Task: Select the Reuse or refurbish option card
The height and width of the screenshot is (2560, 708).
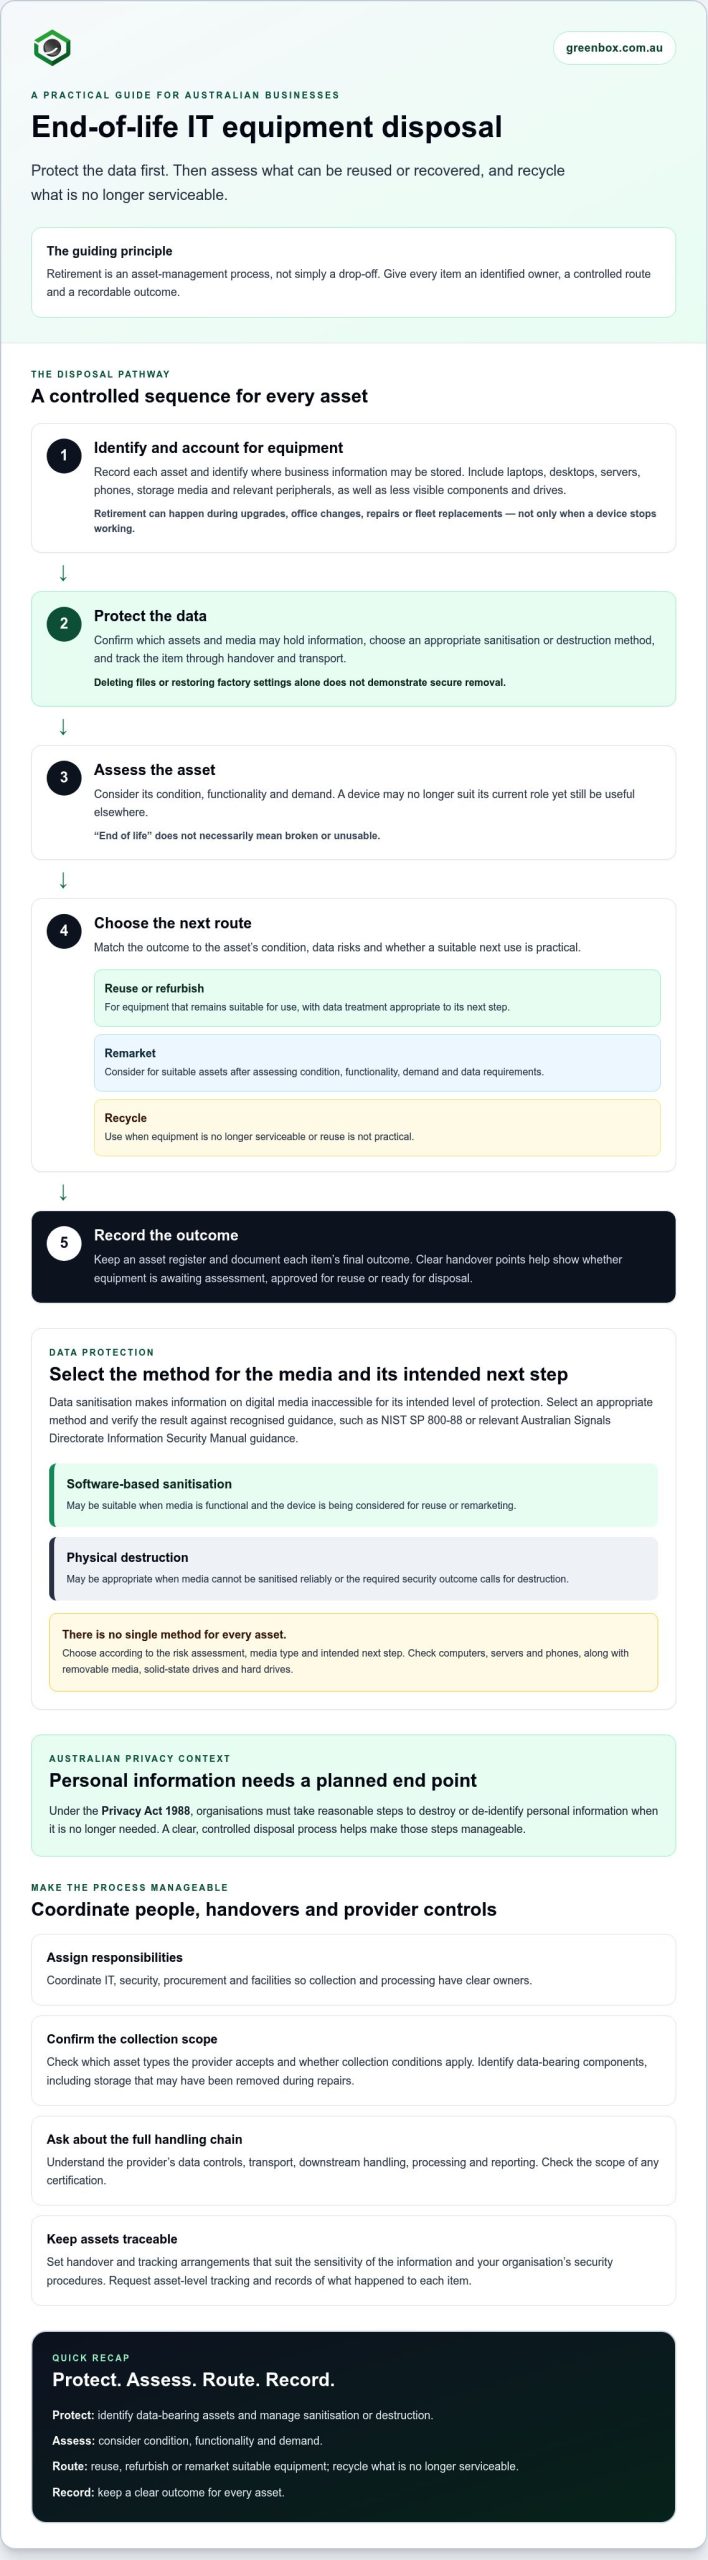Action: point(377,997)
